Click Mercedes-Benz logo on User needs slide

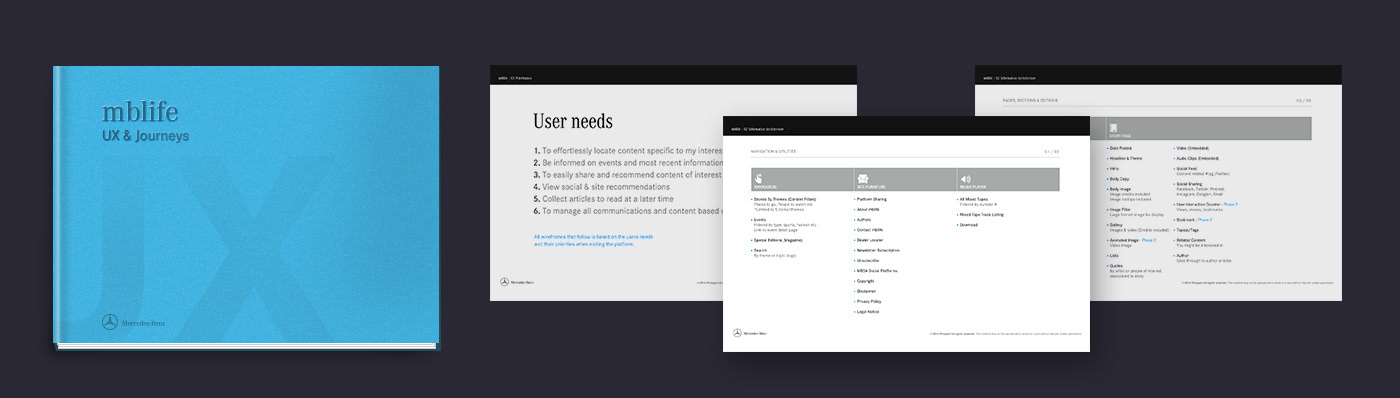[518, 283]
